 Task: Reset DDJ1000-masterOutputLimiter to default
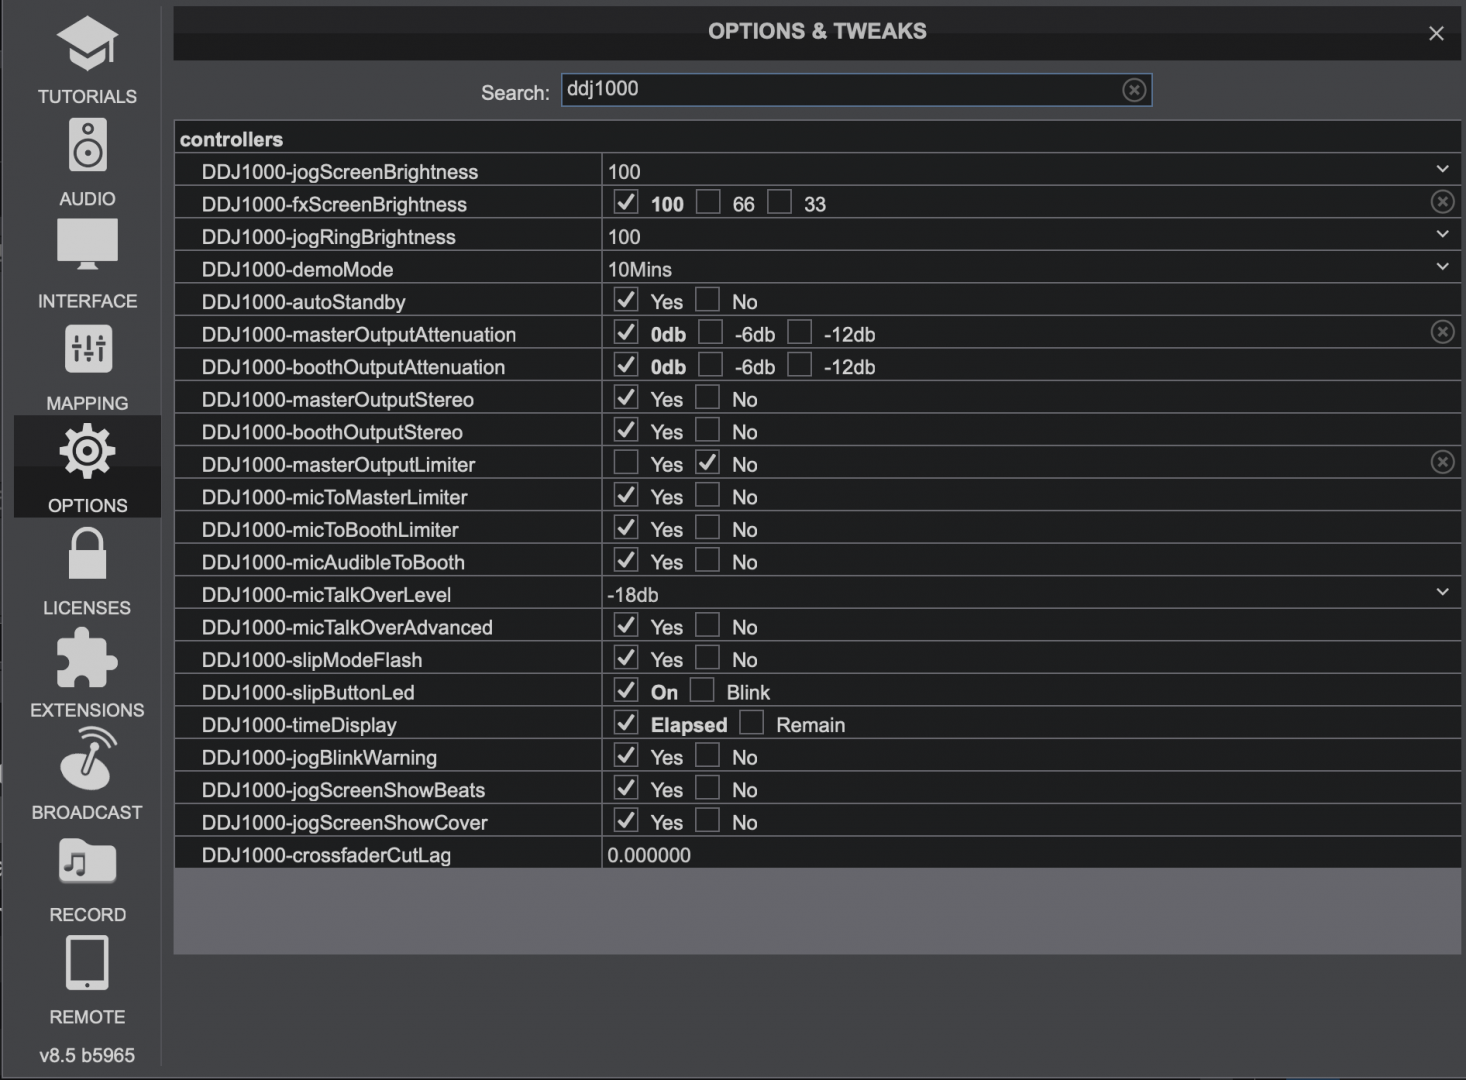(x=1442, y=462)
